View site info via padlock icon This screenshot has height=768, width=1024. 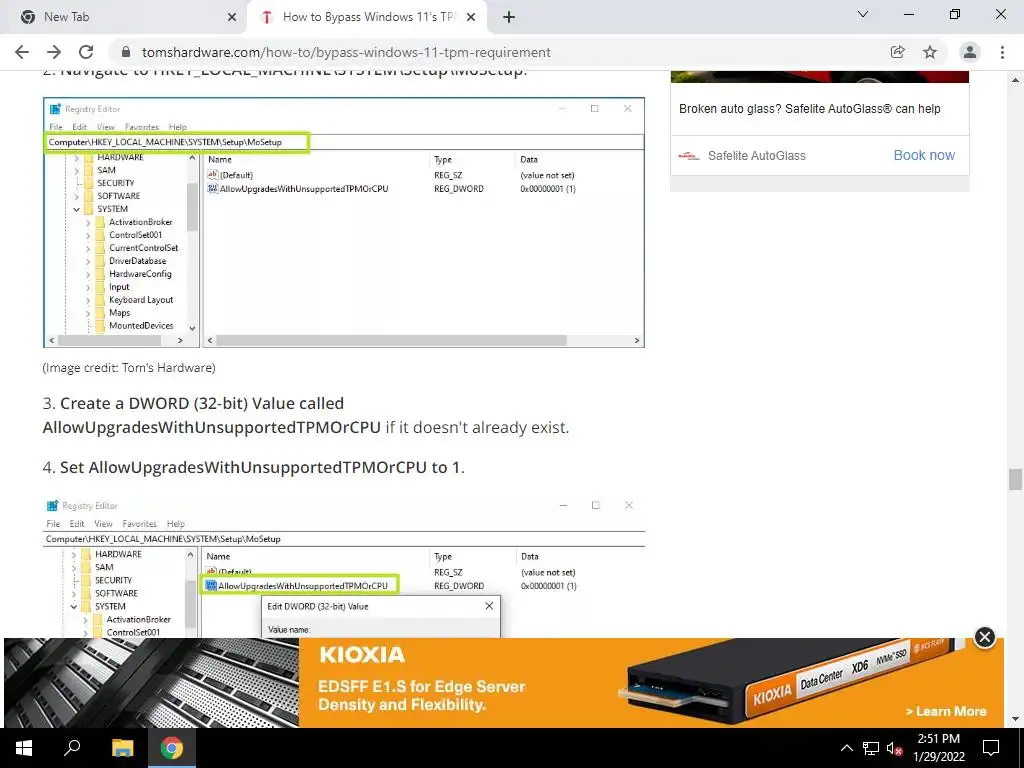[x=127, y=52]
